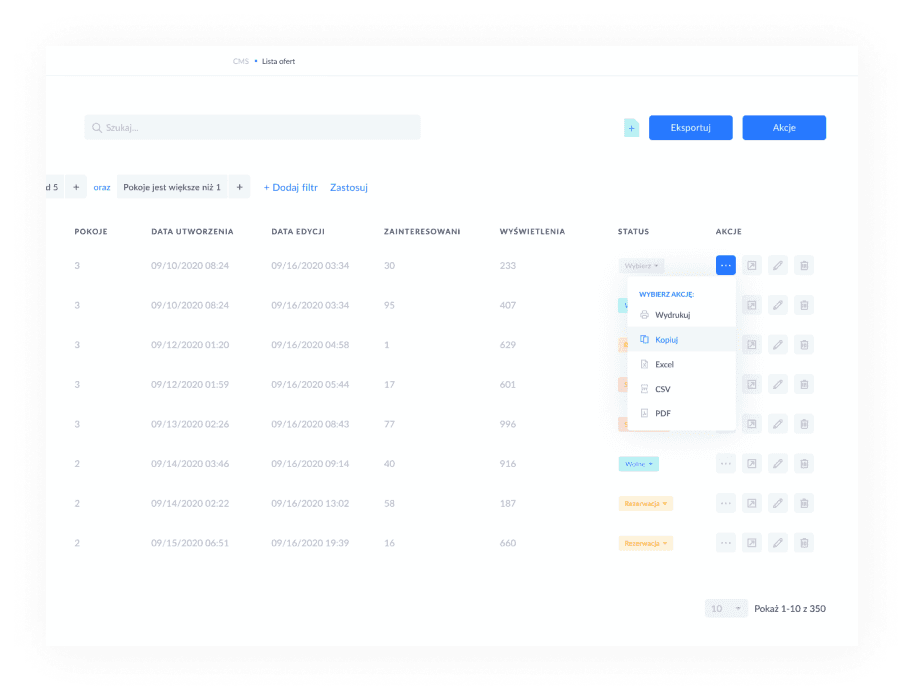Select the PDF export menu option
Viewport: 912px width, 700px height.
[x=662, y=413]
